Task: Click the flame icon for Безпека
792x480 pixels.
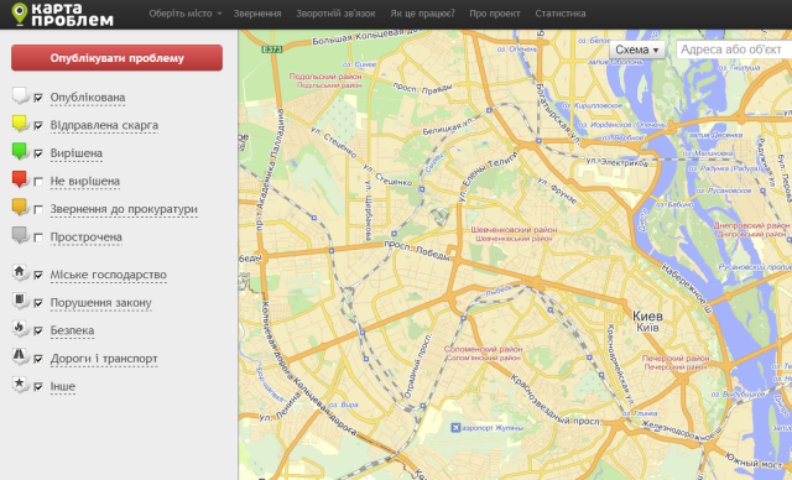Action: pyautogui.click(x=20, y=328)
